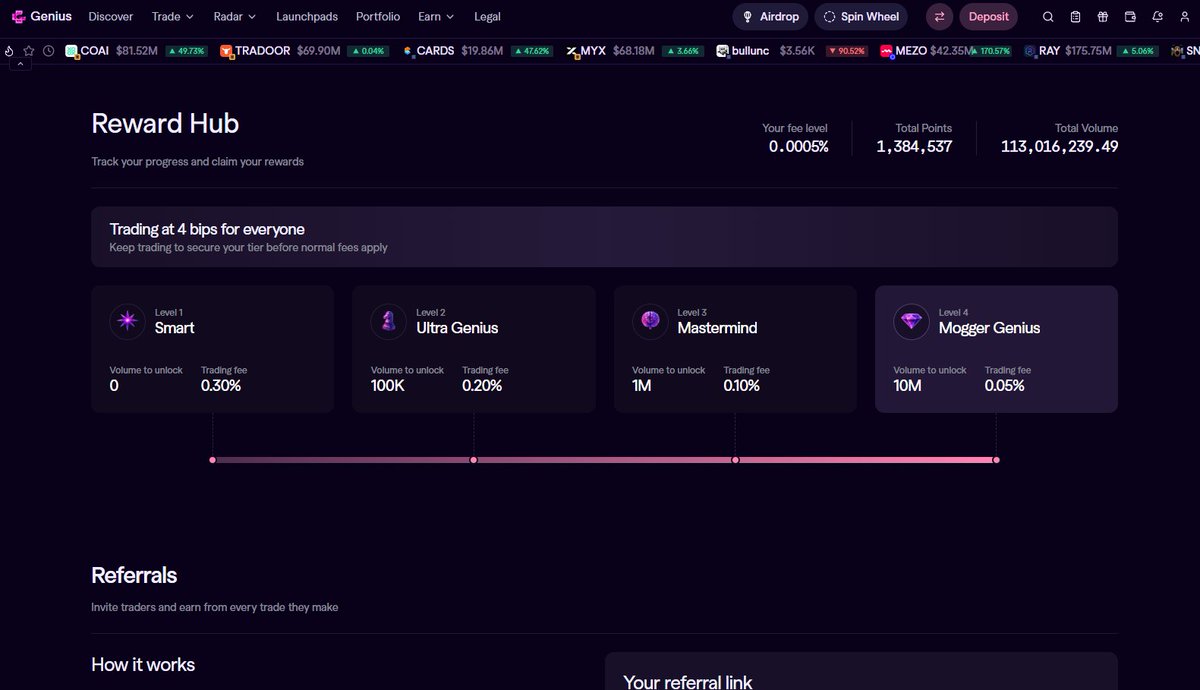
Task: Click the Mastermind brain icon
Action: (x=651, y=321)
